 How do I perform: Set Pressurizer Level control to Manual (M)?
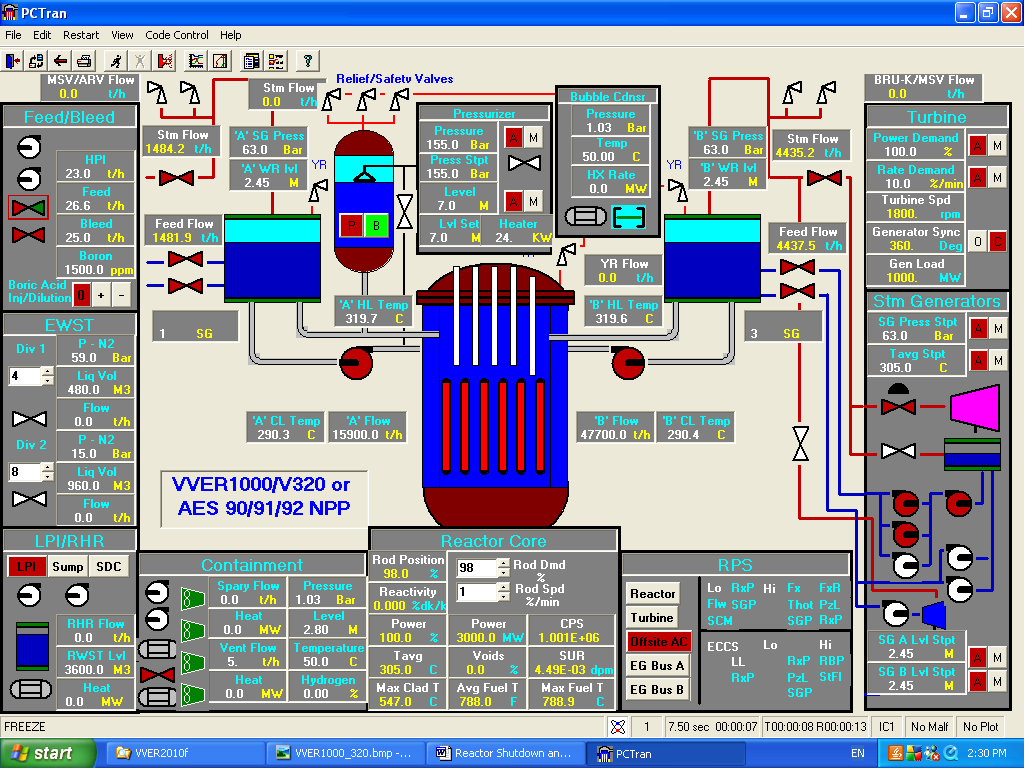coord(534,201)
